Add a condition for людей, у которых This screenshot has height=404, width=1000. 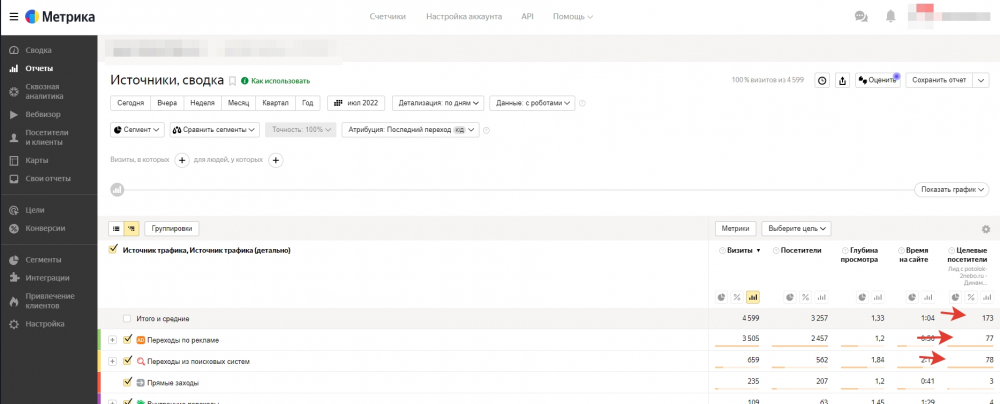(276, 160)
